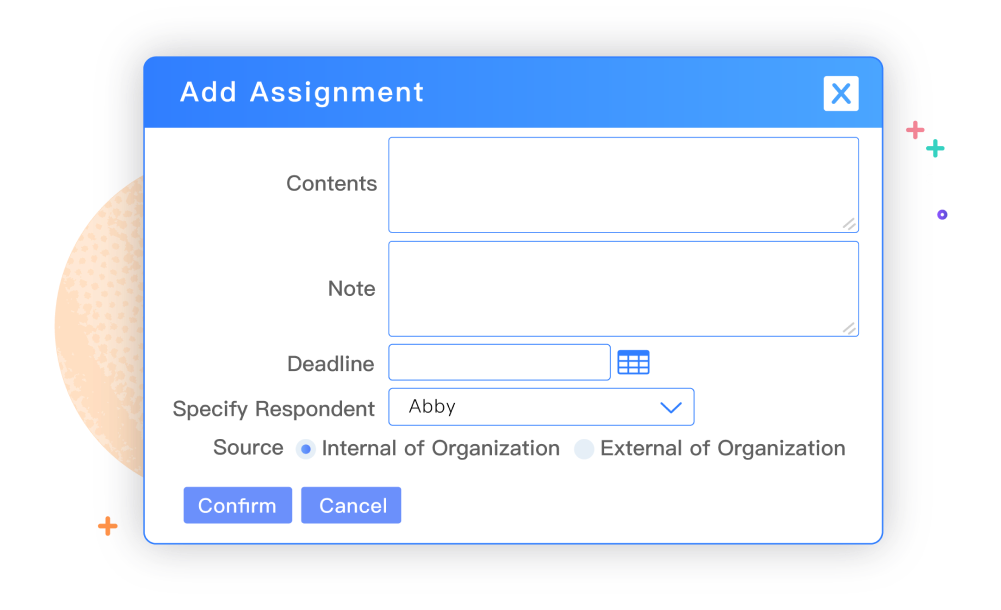Click the Add Assignment title bar text
This screenshot has height=610, width=1001.
point(302,93)
